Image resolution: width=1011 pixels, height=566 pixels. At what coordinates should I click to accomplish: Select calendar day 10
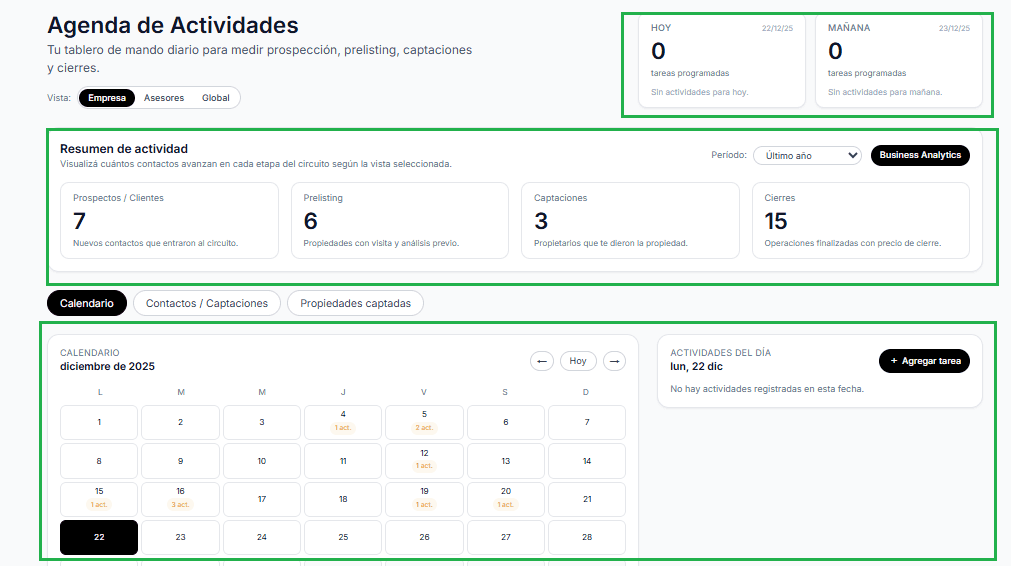(262, 461)
